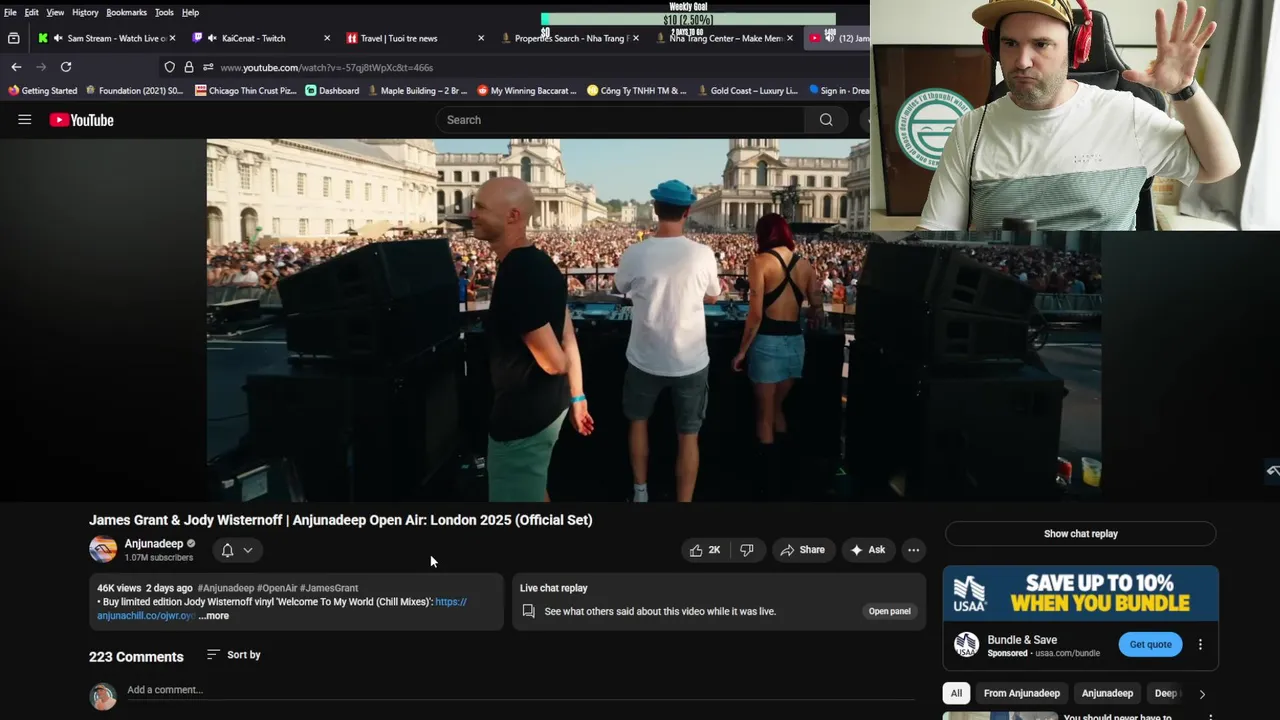The width and height of the screenshot is (1280, 720).
Task: Unmute the Sam Stream tab audio icon
Action: pyautogui.click(x=58, y=38)
